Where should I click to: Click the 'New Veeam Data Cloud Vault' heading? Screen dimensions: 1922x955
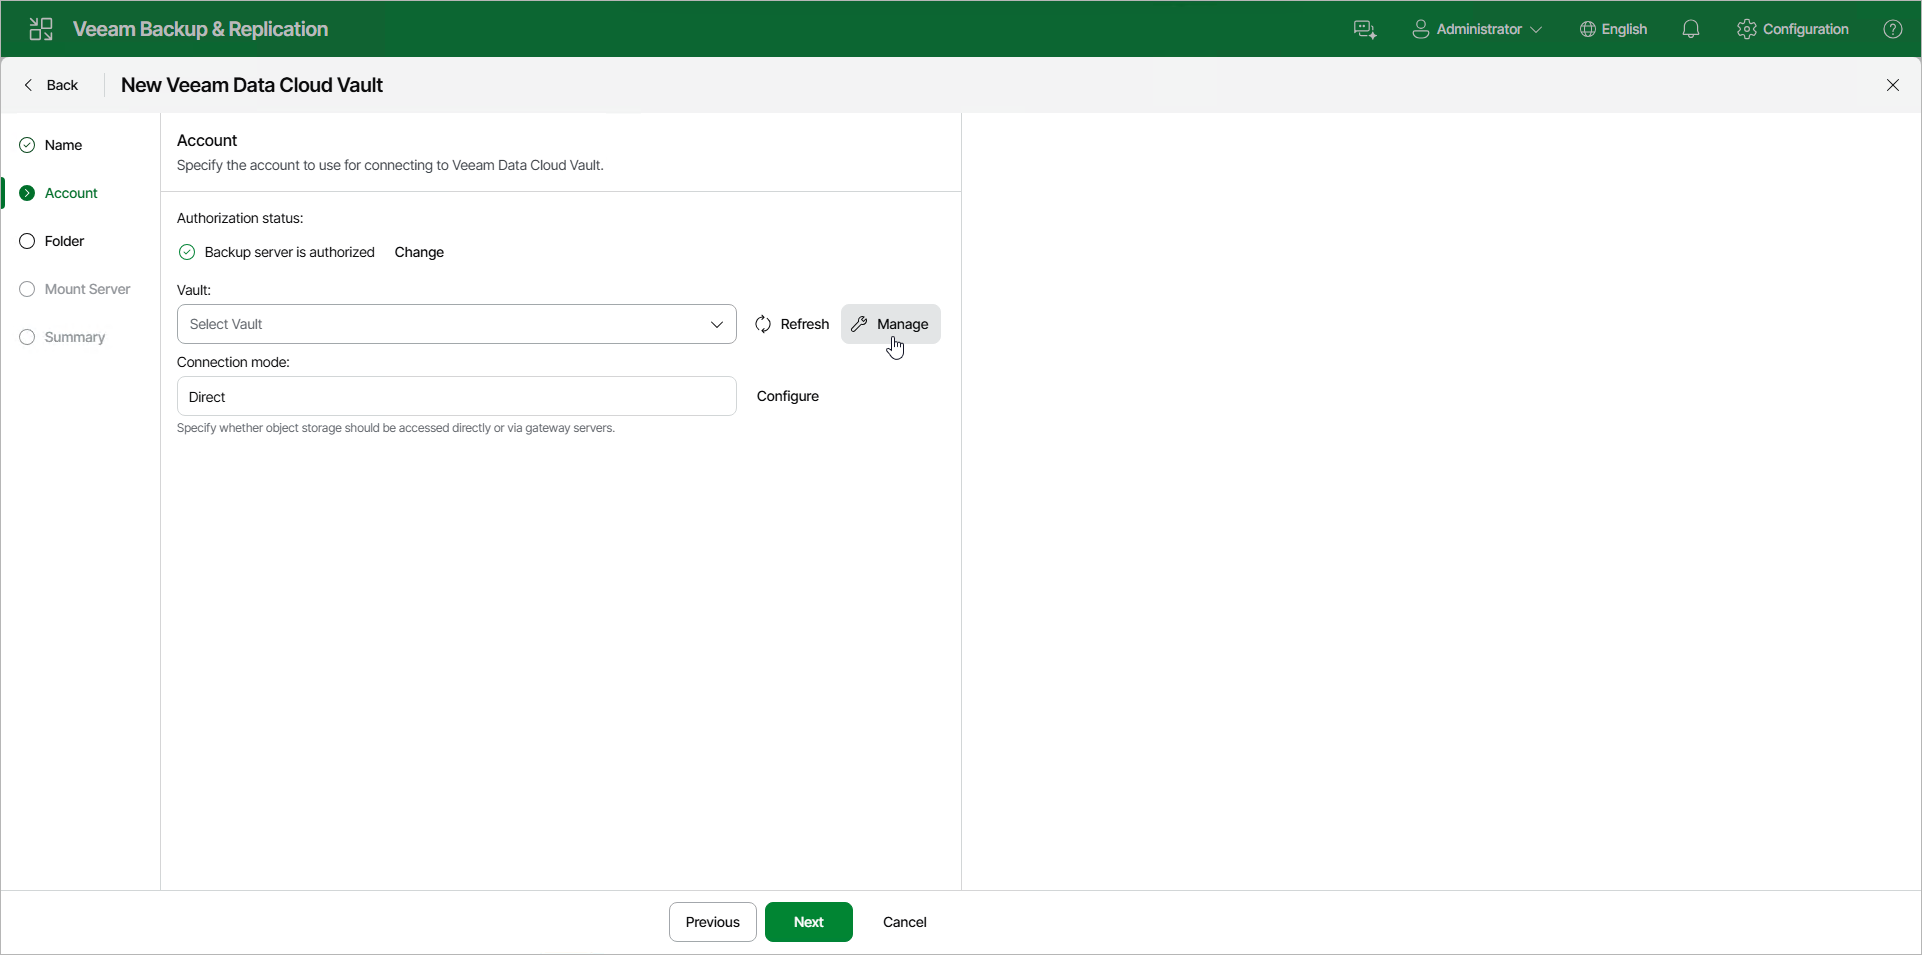(252, 85)
